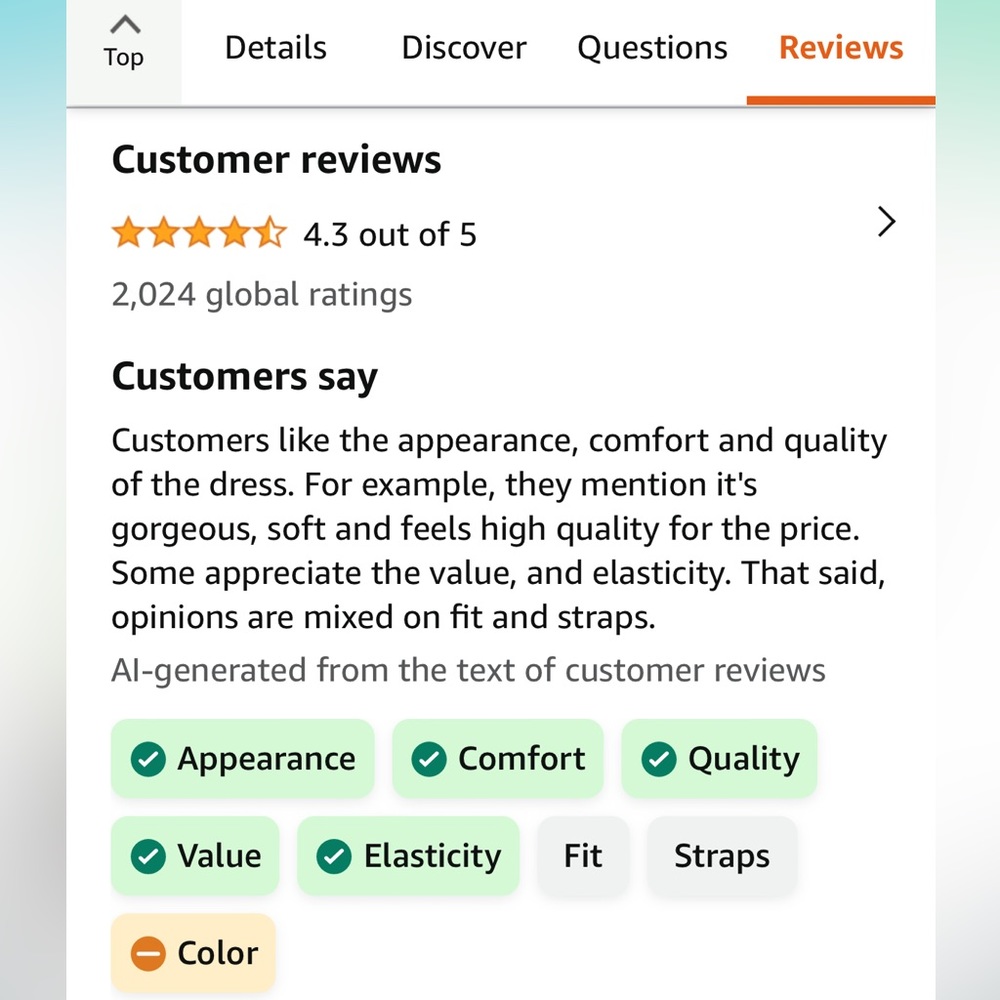Click the Comfort green checkmark icon
The image size is (1000, 1000).
click(429, 759)
